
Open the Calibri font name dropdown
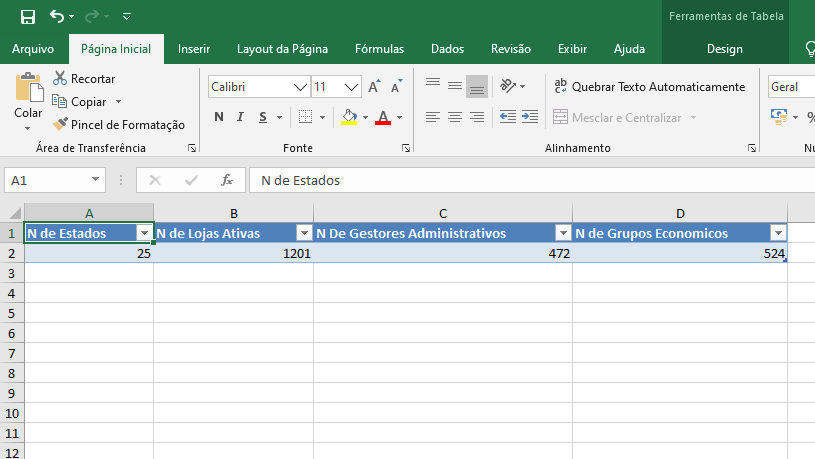(x=300, y=87)
